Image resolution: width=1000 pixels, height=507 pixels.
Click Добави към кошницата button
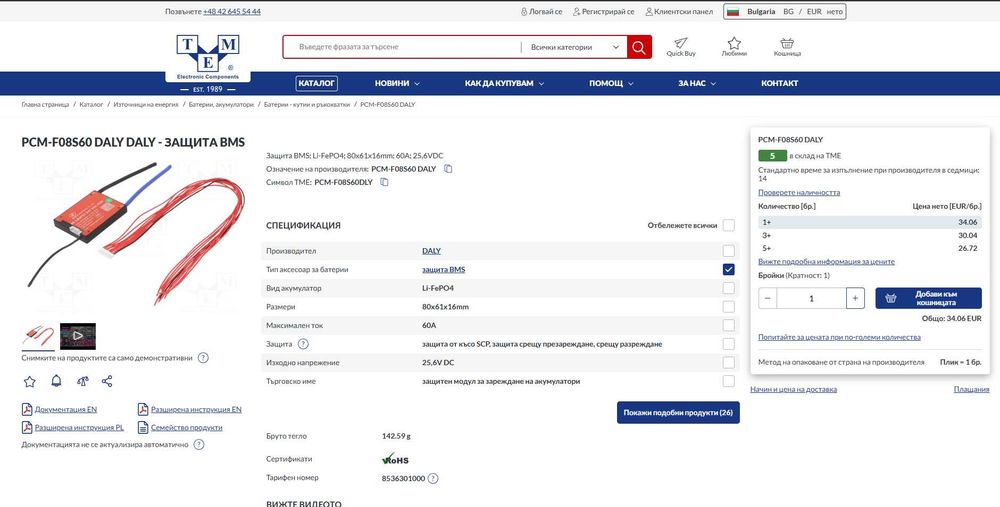(928, 298)
